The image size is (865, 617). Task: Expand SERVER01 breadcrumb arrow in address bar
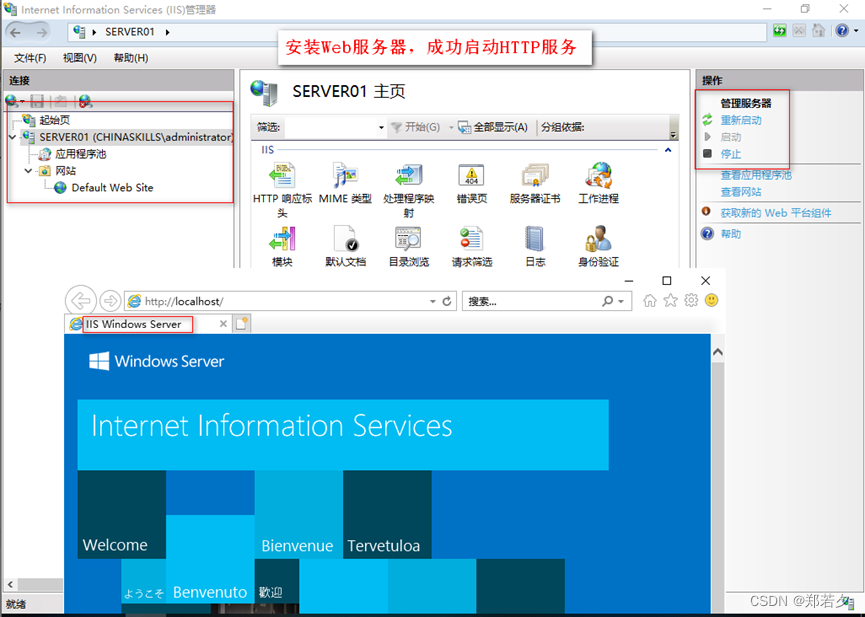tap(167, 33)
